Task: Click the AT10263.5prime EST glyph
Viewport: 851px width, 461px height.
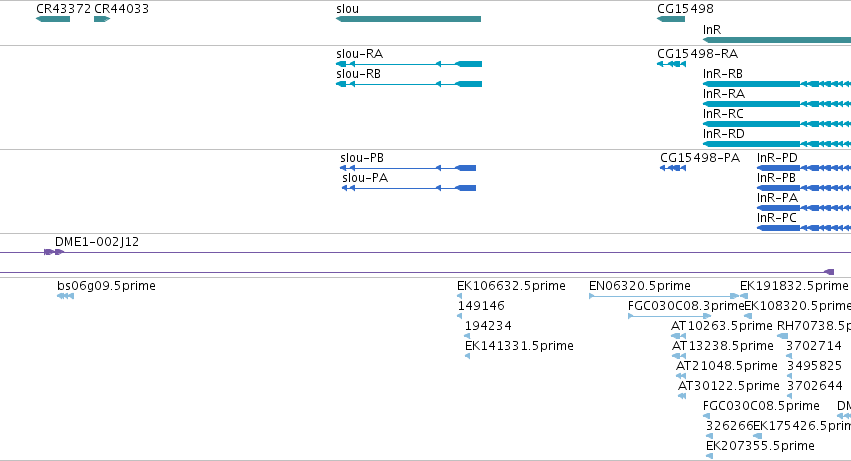Action: click(678, 336)
